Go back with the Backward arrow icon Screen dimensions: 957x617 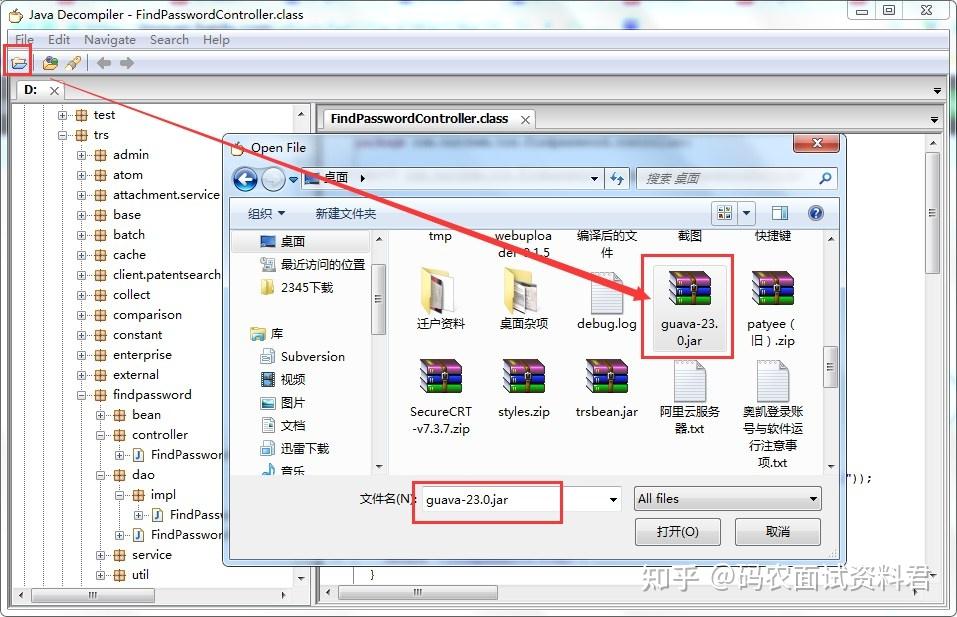click(x=104, y=62)
